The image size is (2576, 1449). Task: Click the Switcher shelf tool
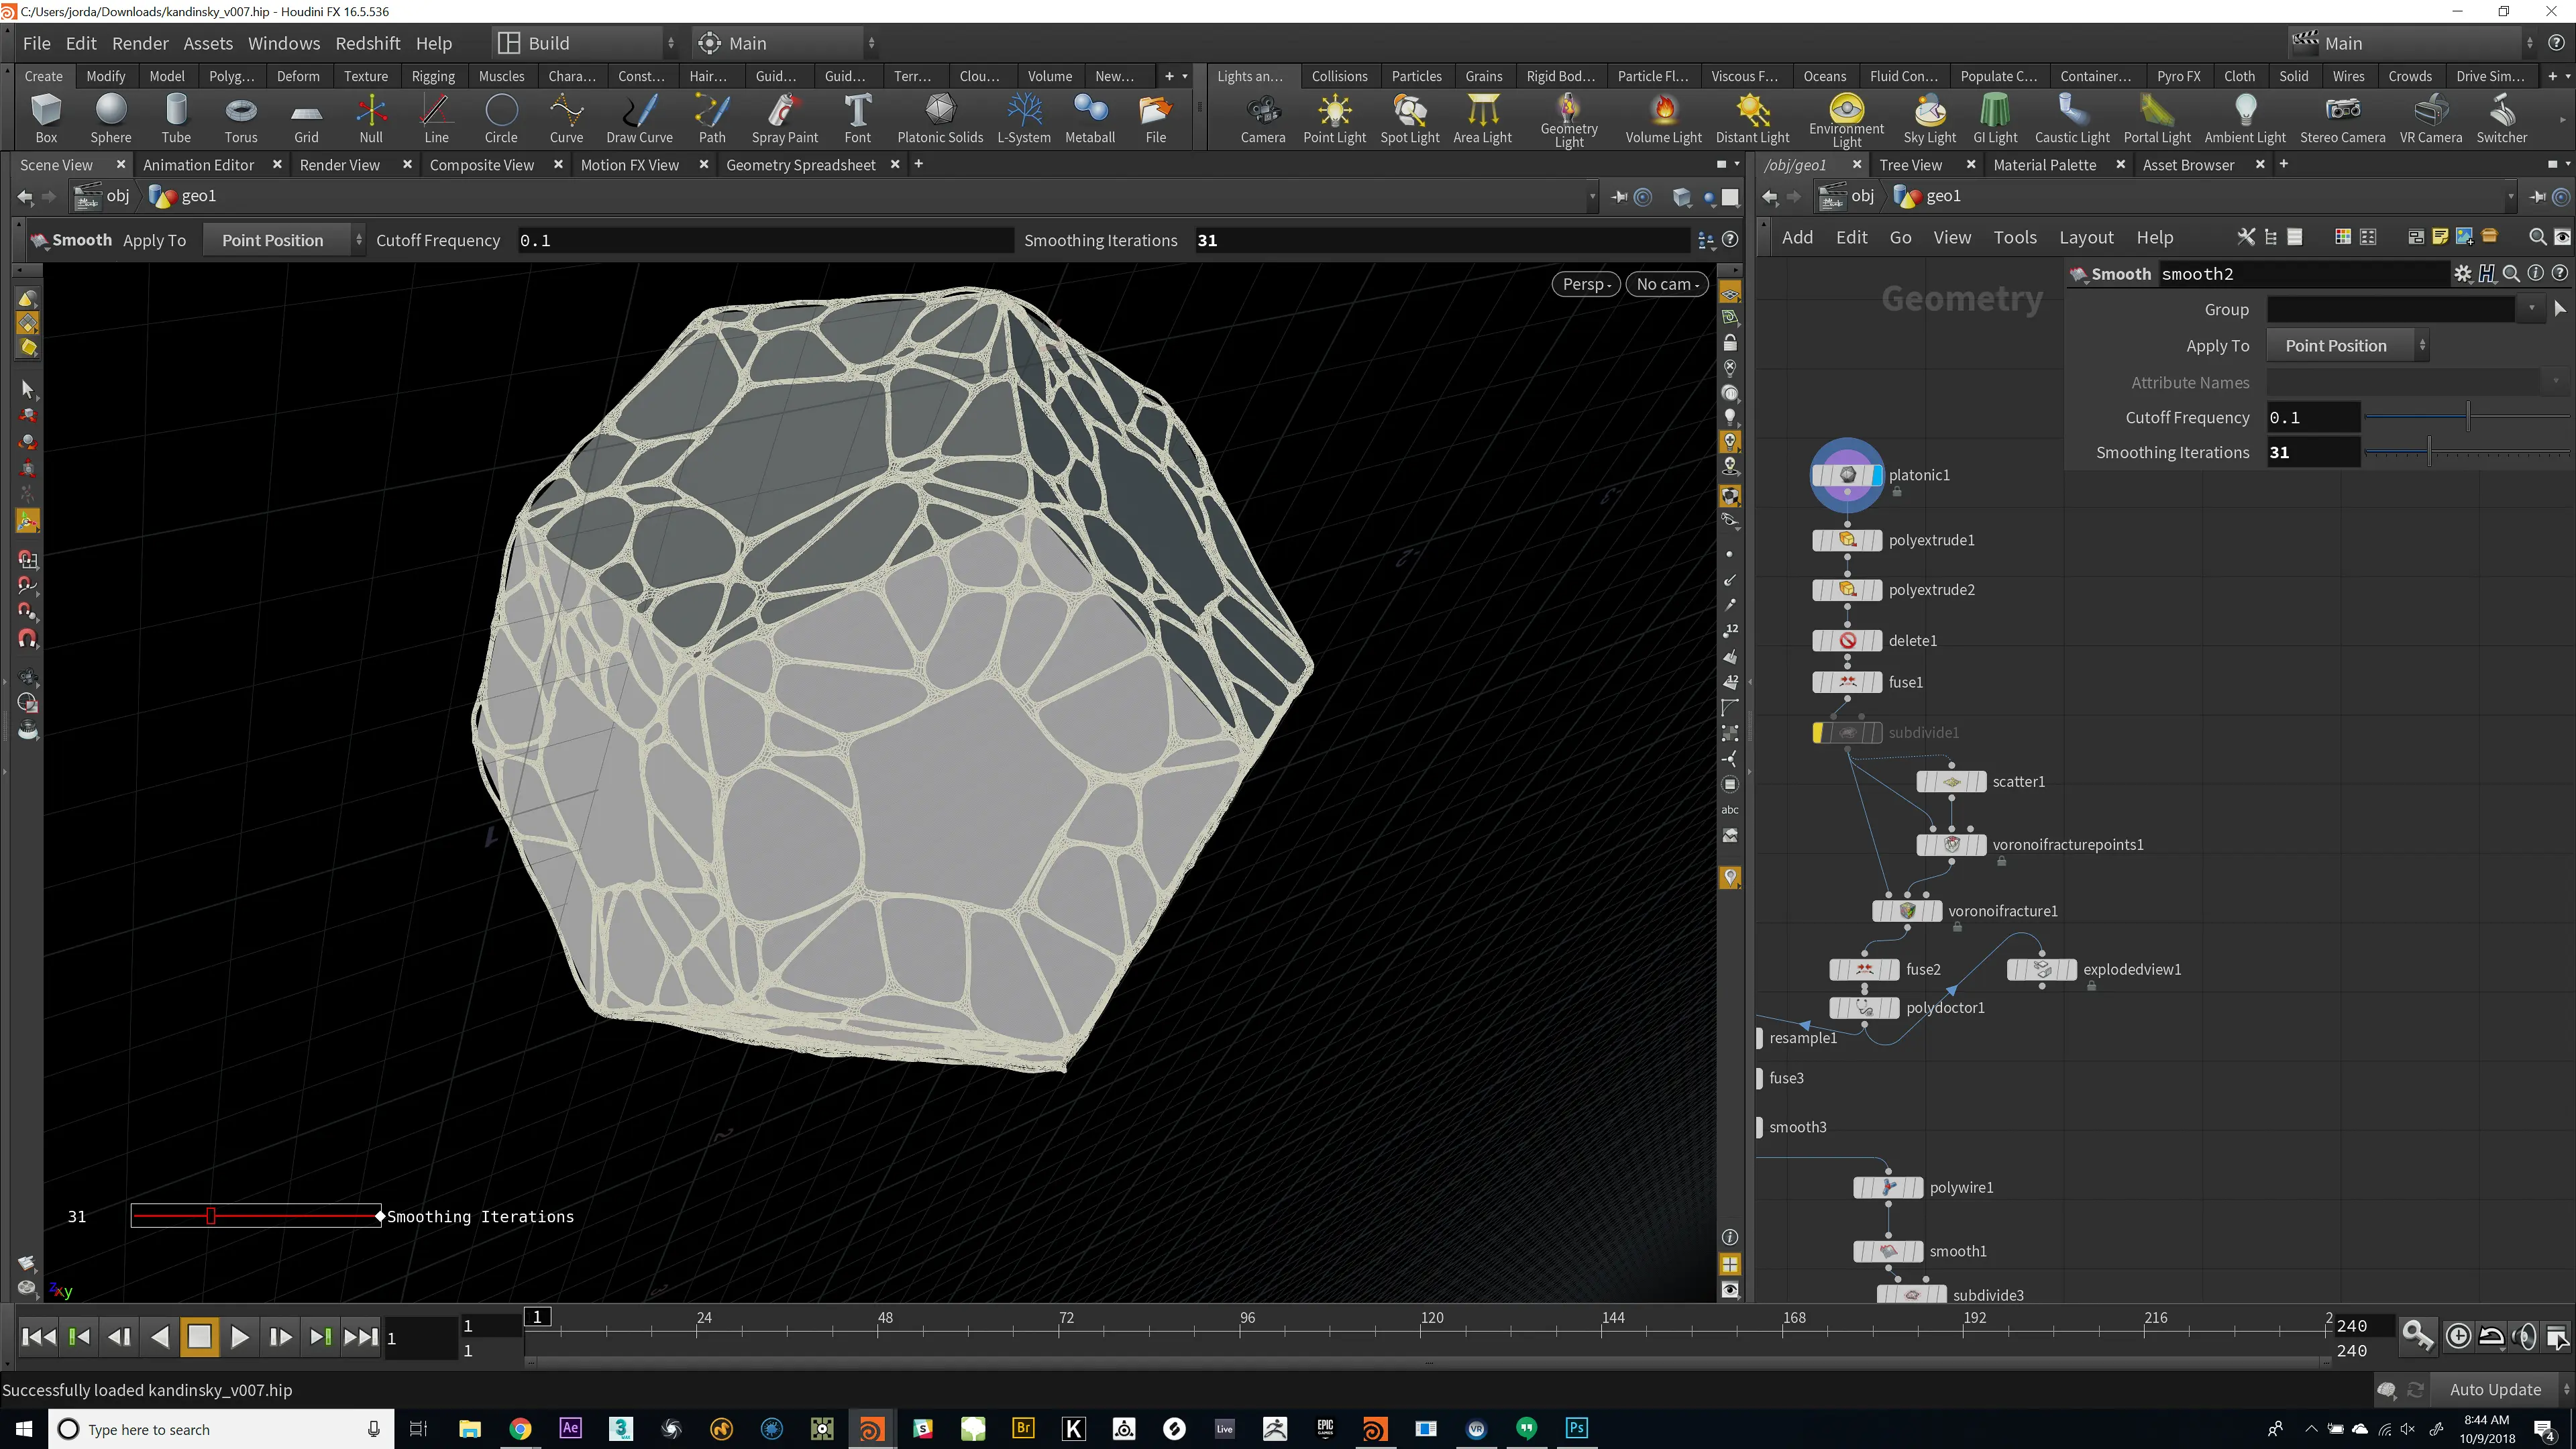coord(2501,118)
